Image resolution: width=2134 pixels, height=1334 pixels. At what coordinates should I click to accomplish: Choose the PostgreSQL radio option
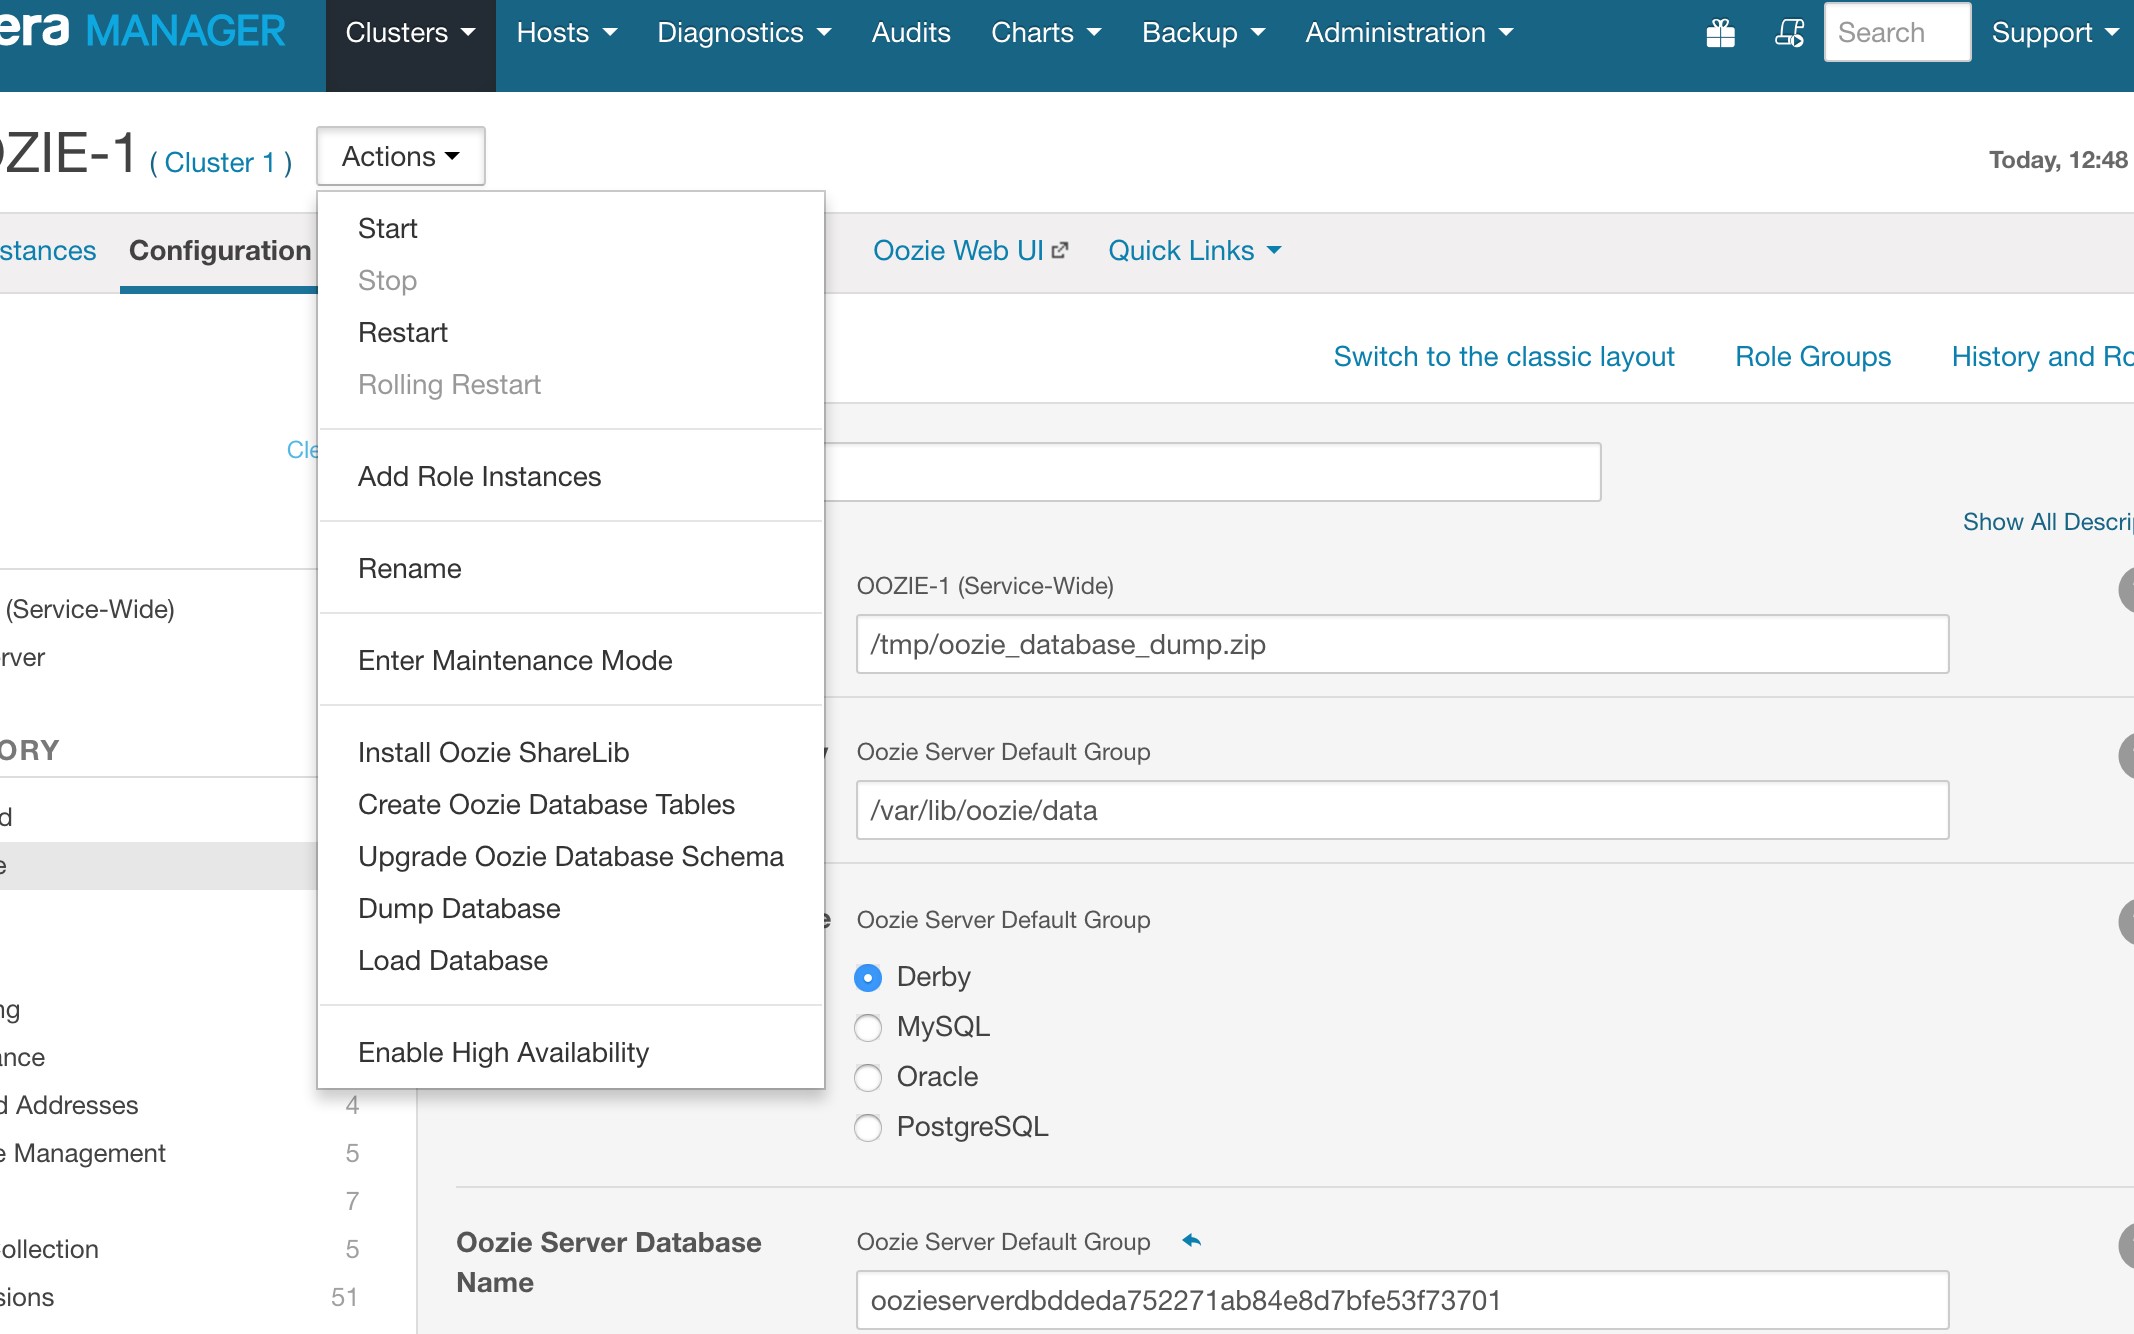[x=868, y=1127]
